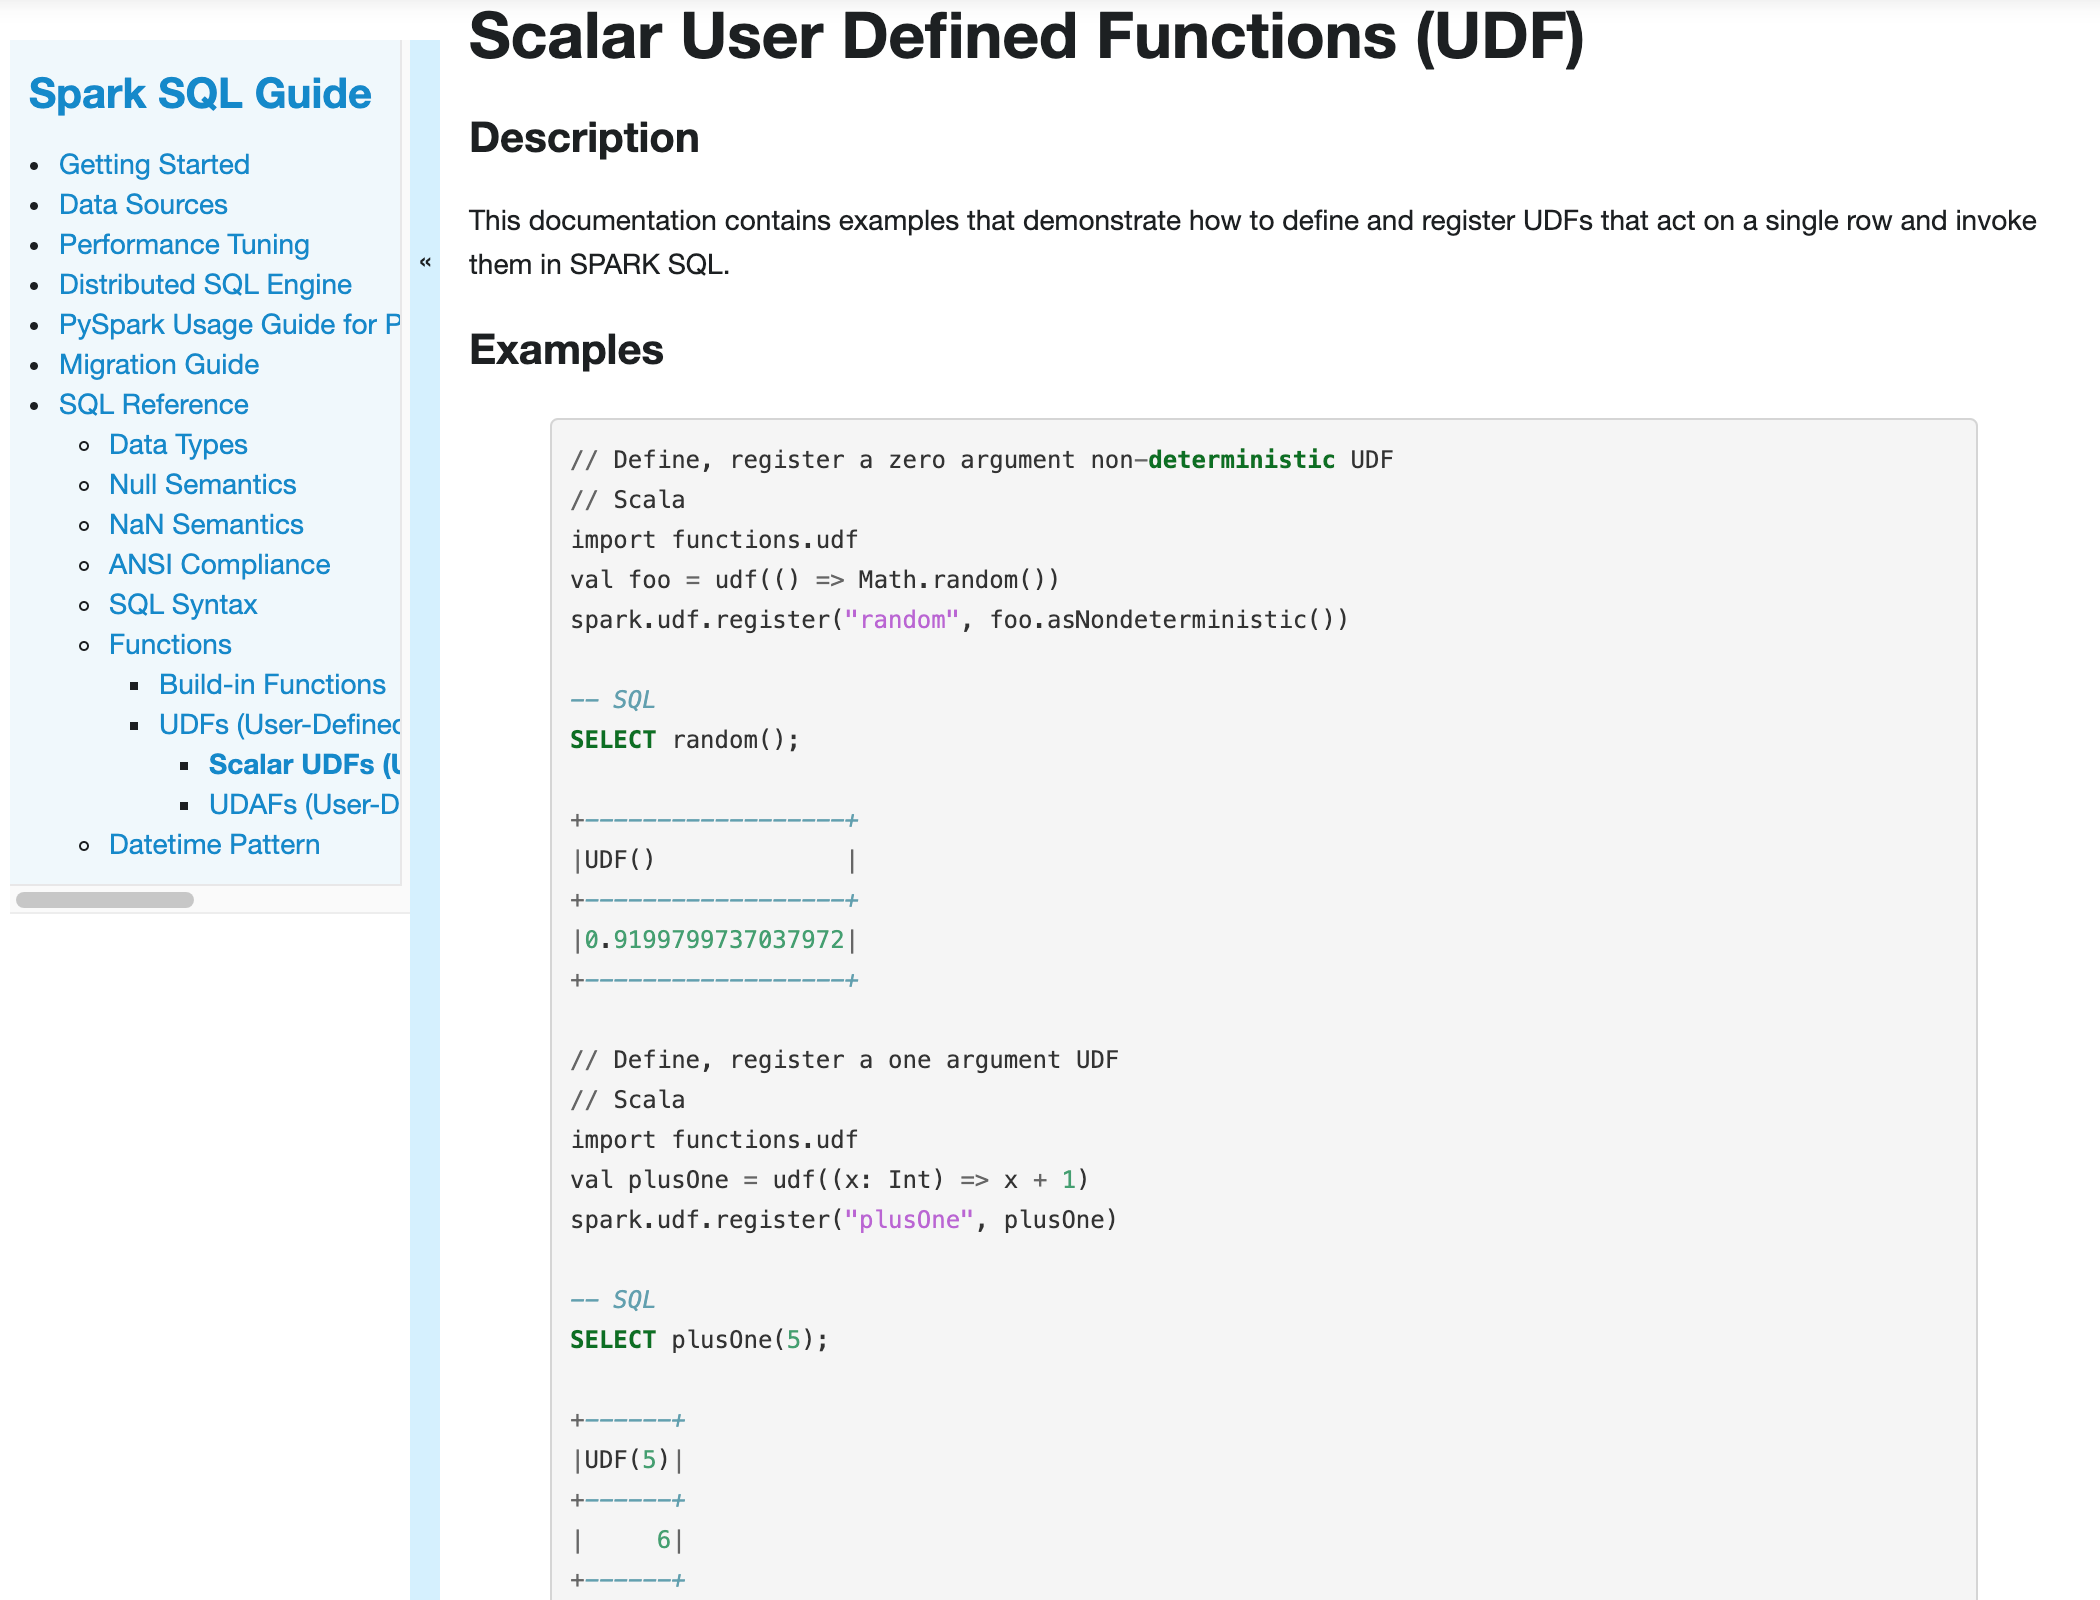Open UDAFs (User-Defined) sidebar link
Viewport: 2100px width, 1600px height.
[303, 804]
